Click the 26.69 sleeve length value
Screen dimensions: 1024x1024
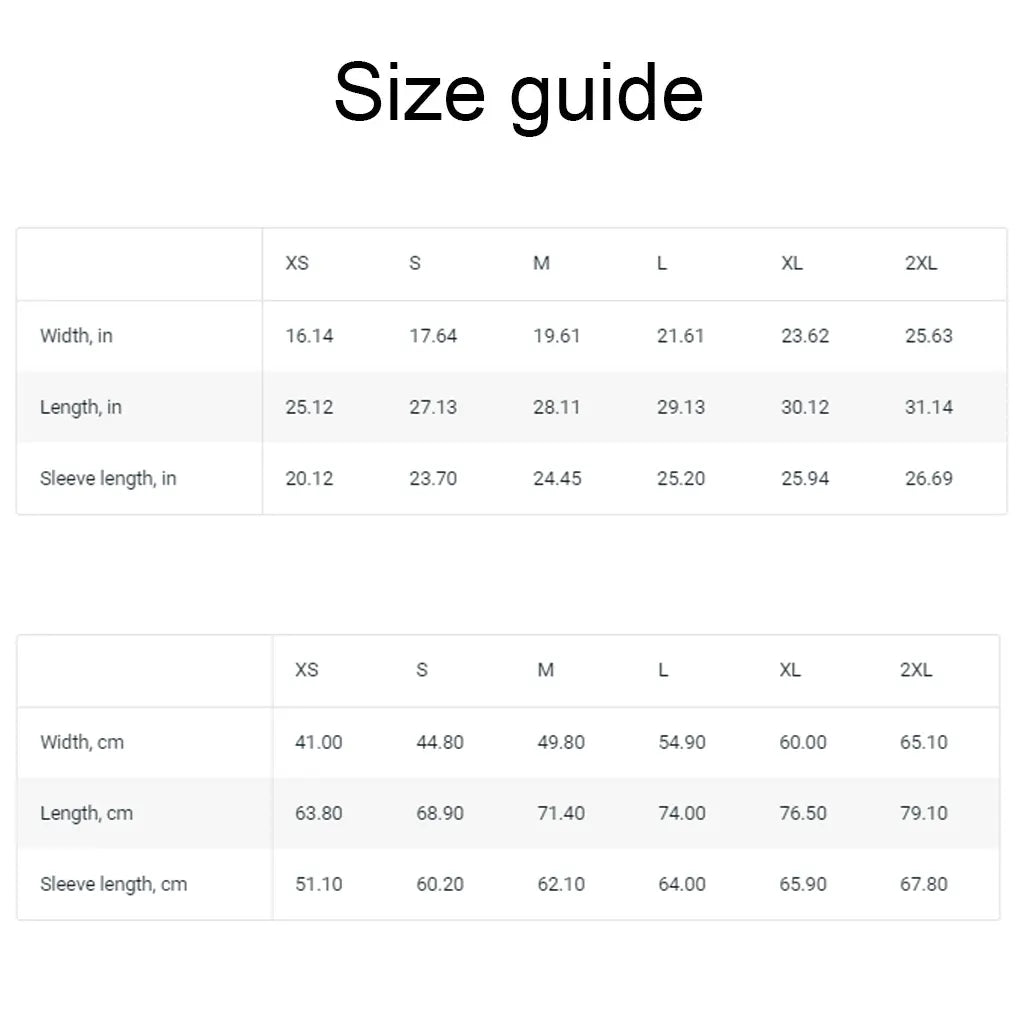point(929,478)
